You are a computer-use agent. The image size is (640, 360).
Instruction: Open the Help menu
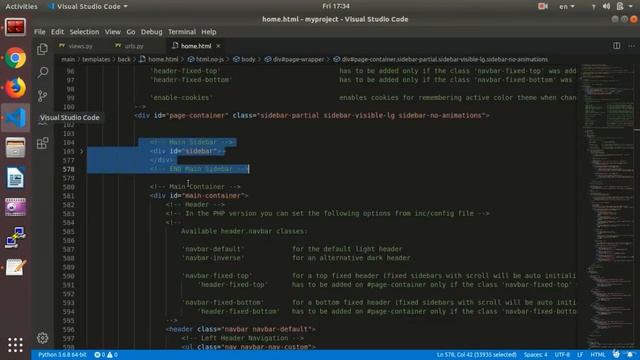pyautogui.click(x=209, y=32)
